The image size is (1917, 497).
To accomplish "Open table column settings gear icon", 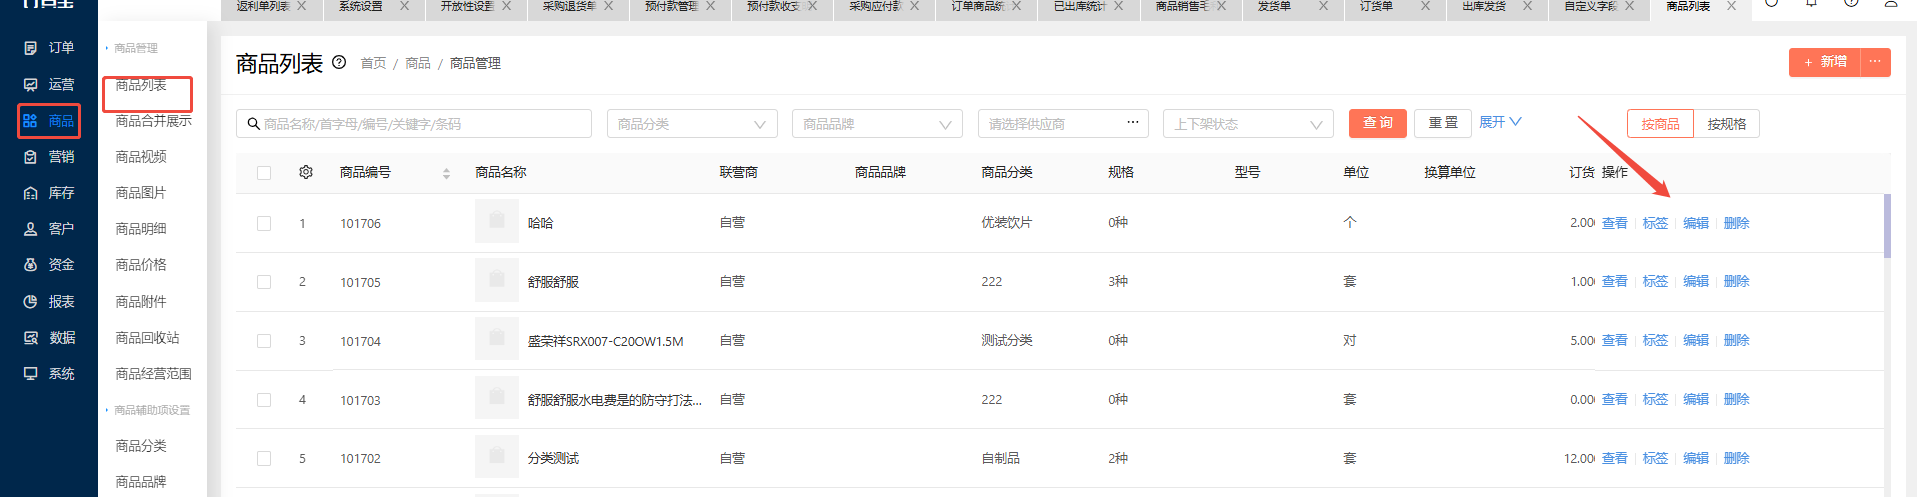I will point(306,172).
